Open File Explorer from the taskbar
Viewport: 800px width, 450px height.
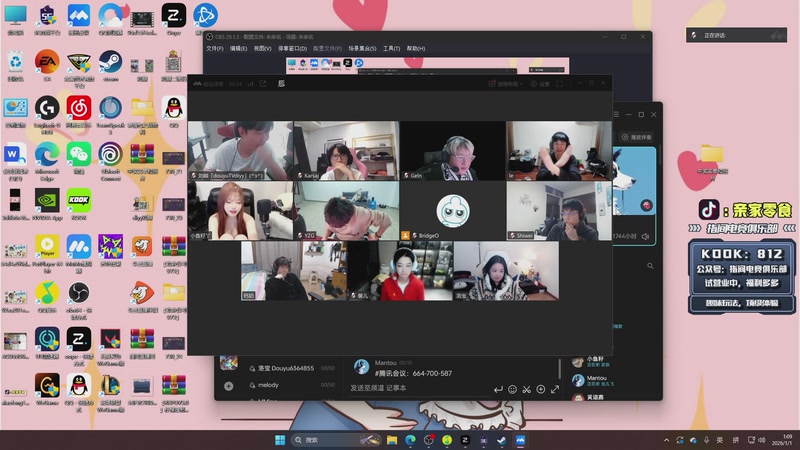pos(392,440)
